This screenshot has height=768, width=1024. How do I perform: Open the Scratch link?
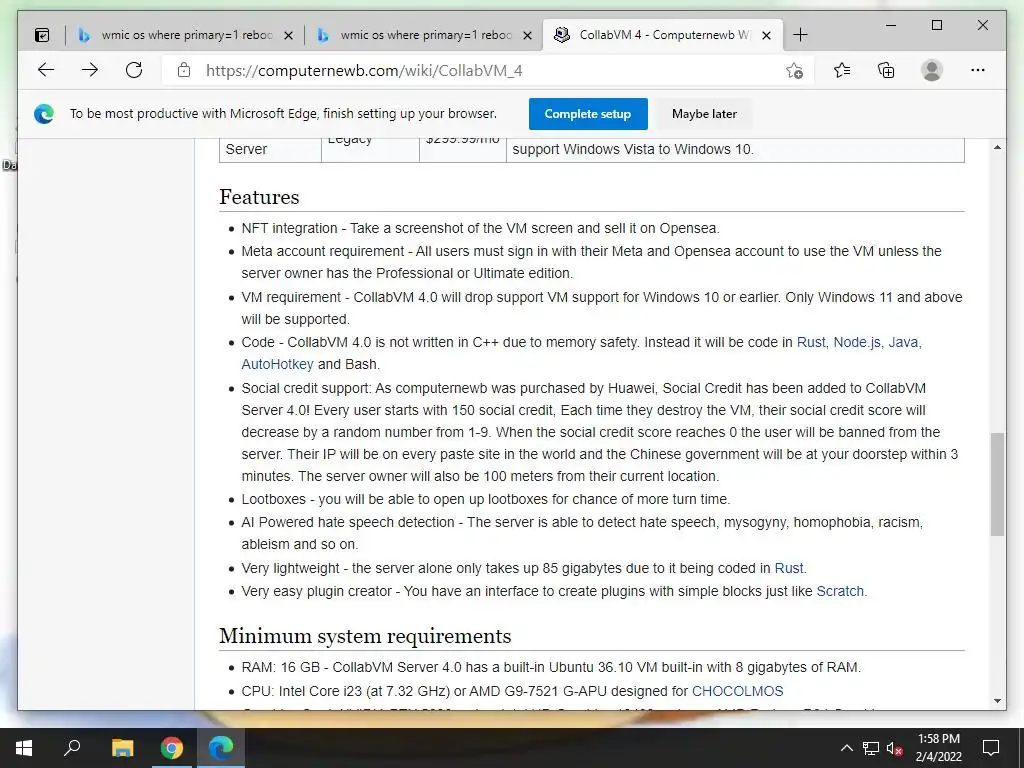pos(840,591)
